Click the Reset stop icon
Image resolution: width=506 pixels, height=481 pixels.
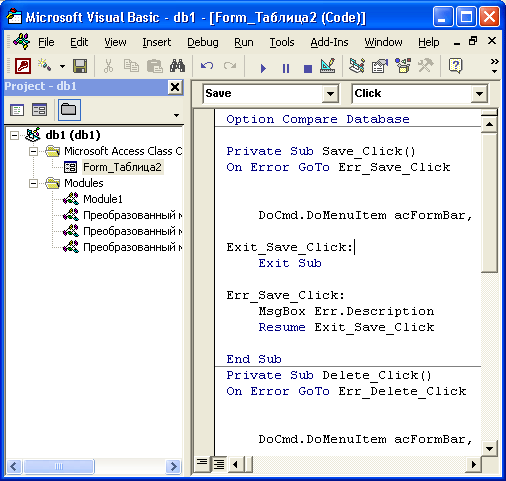(308, 69)
